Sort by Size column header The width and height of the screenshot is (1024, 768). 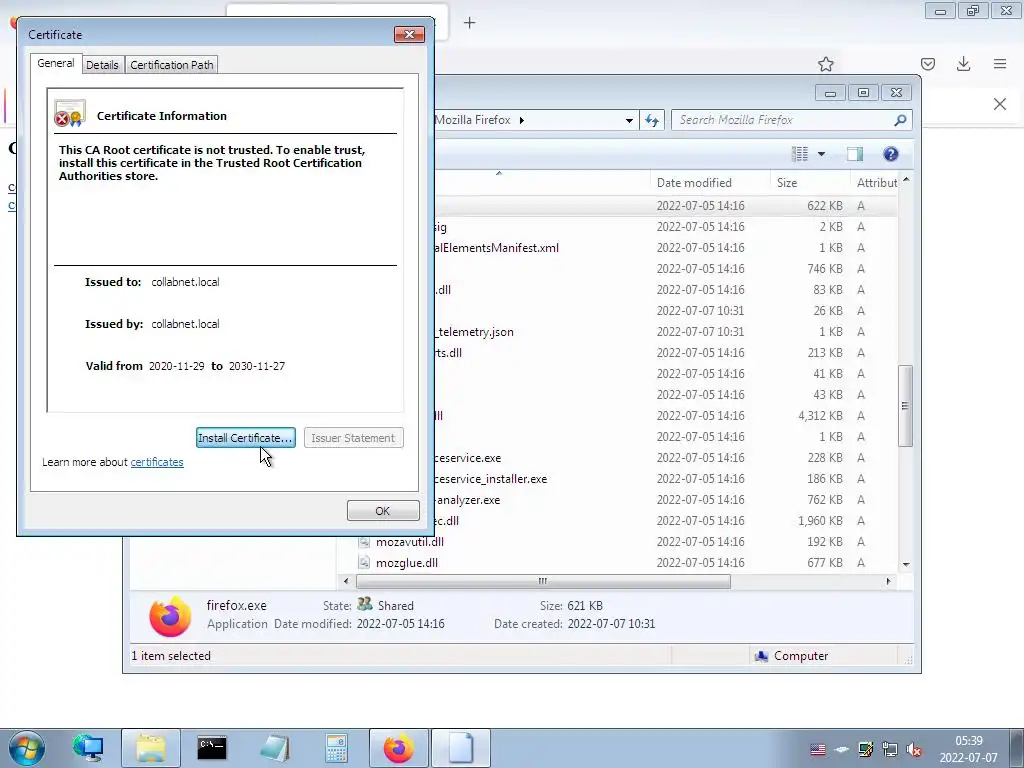pos(810,183)
